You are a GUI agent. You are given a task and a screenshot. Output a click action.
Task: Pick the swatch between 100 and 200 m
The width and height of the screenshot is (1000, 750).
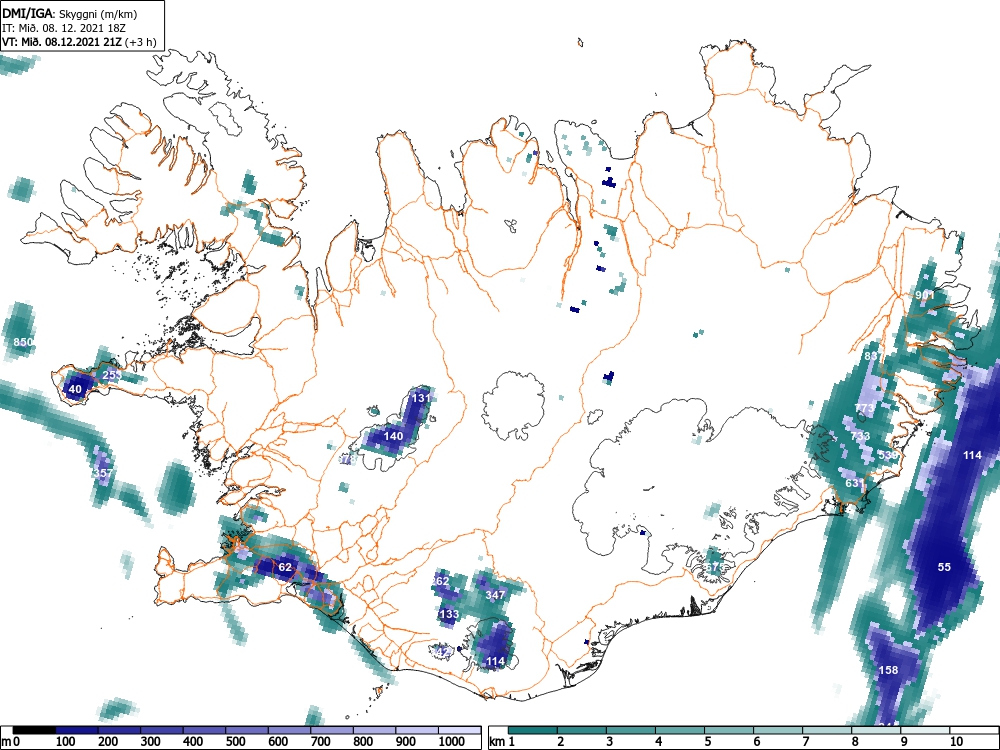click(x=77, y=730)
